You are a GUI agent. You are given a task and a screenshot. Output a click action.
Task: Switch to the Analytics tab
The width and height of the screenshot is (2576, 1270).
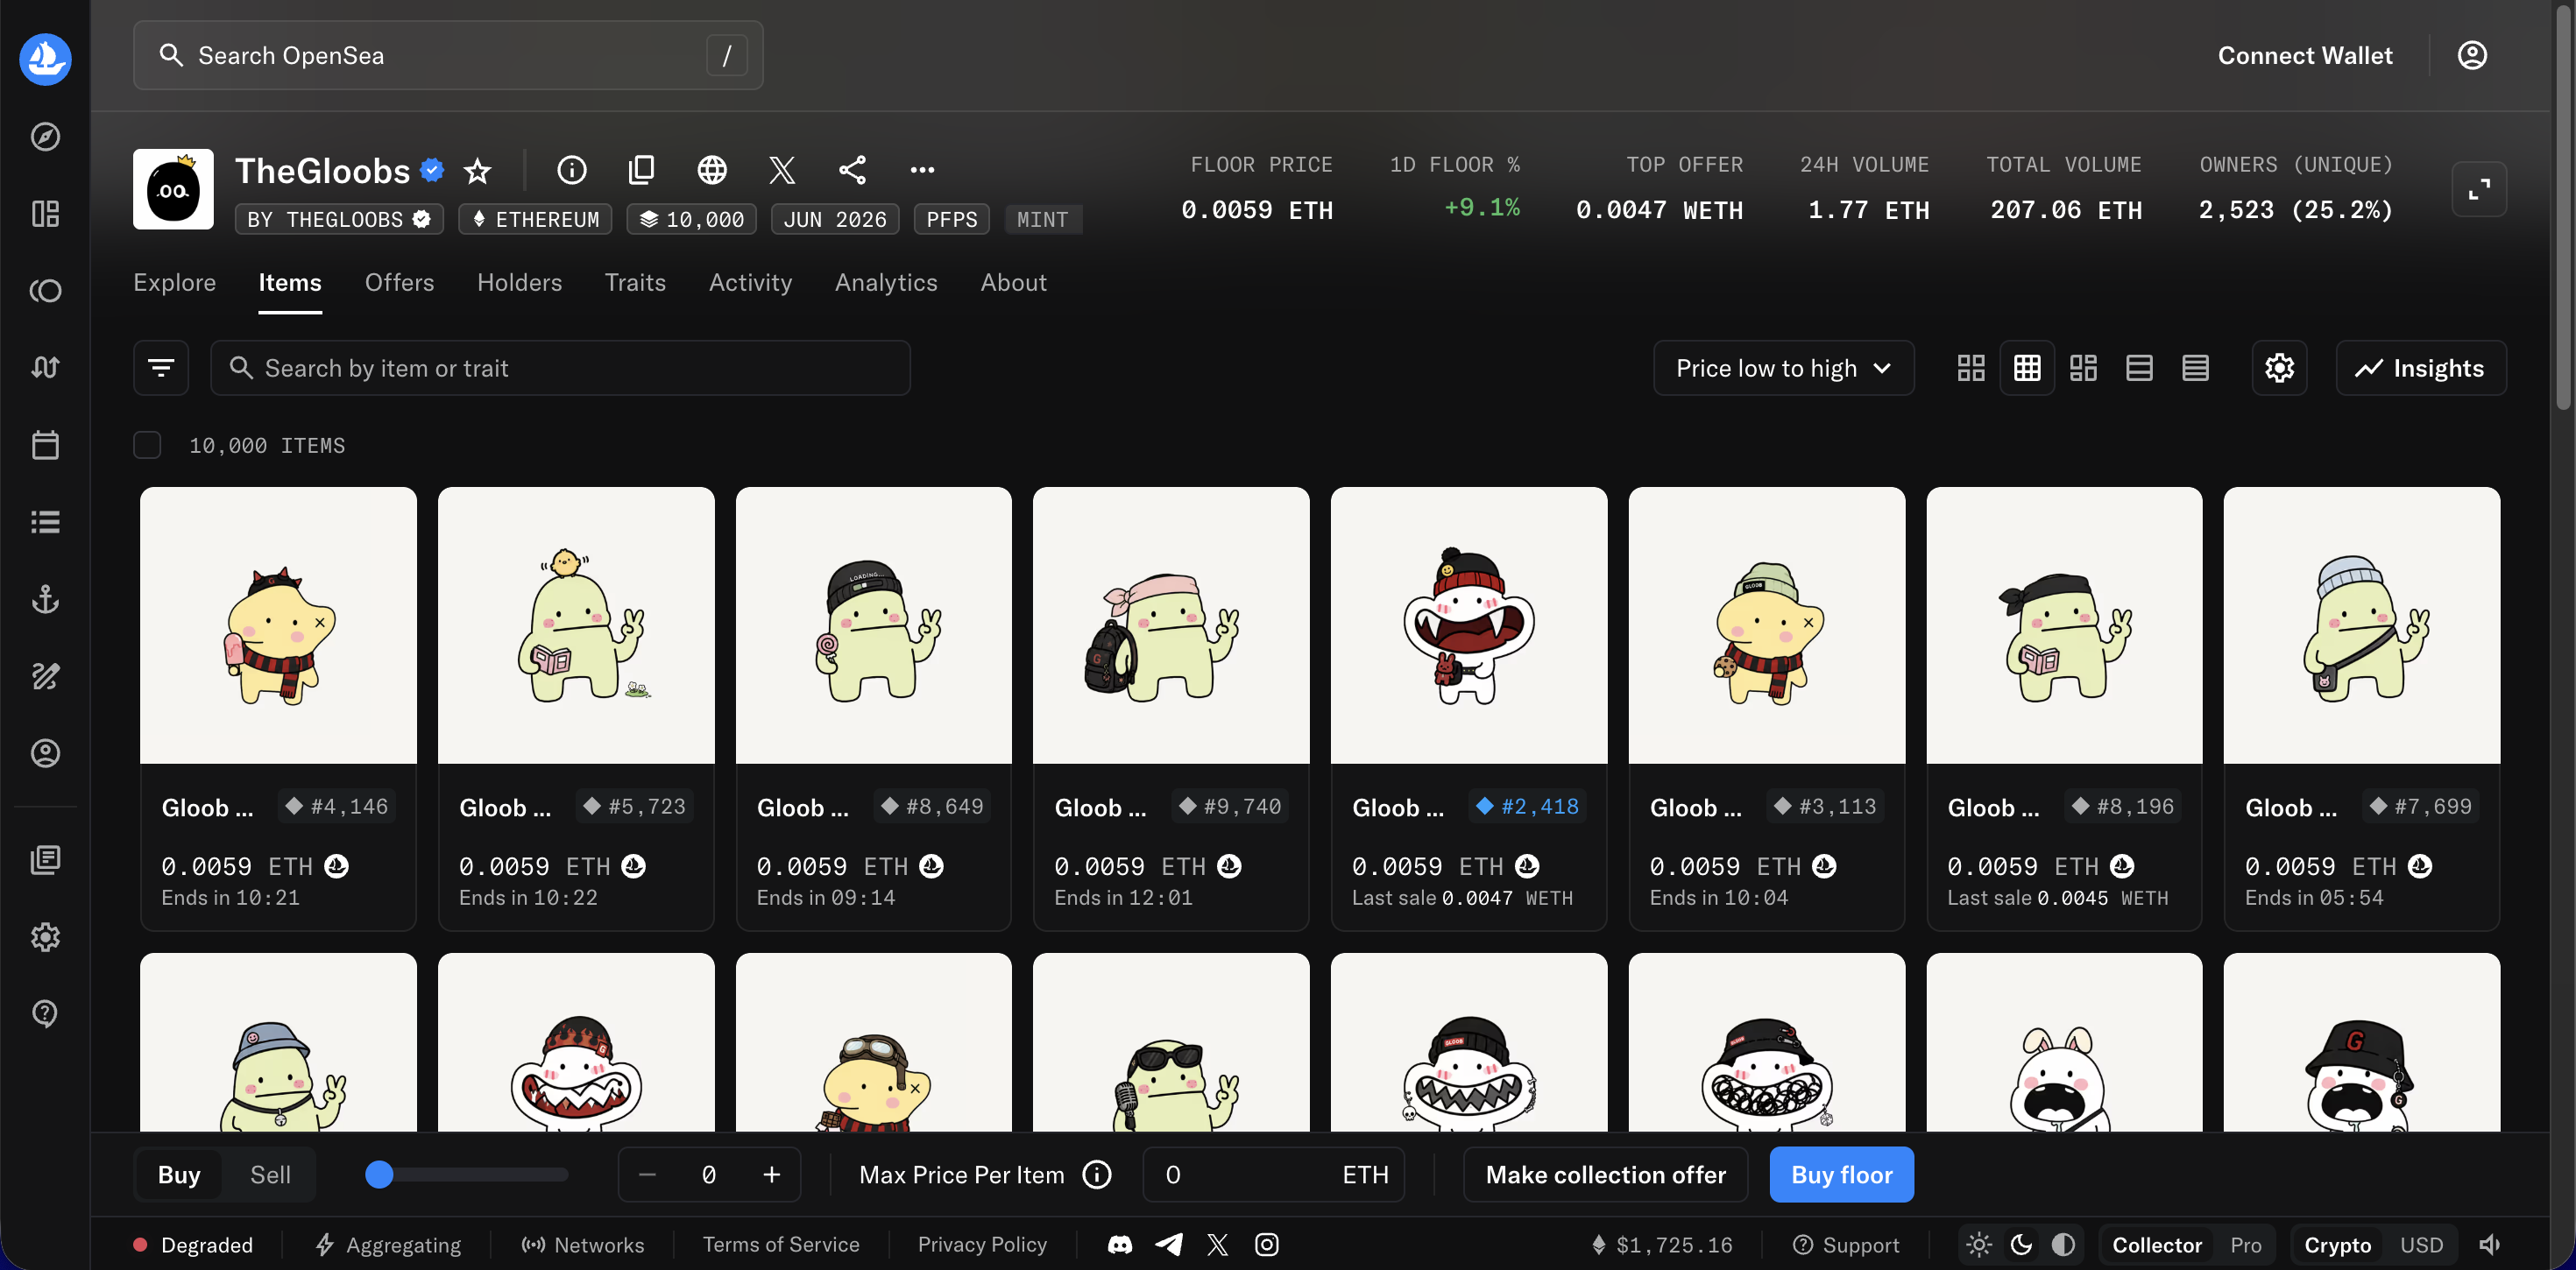tap(886, 283)
